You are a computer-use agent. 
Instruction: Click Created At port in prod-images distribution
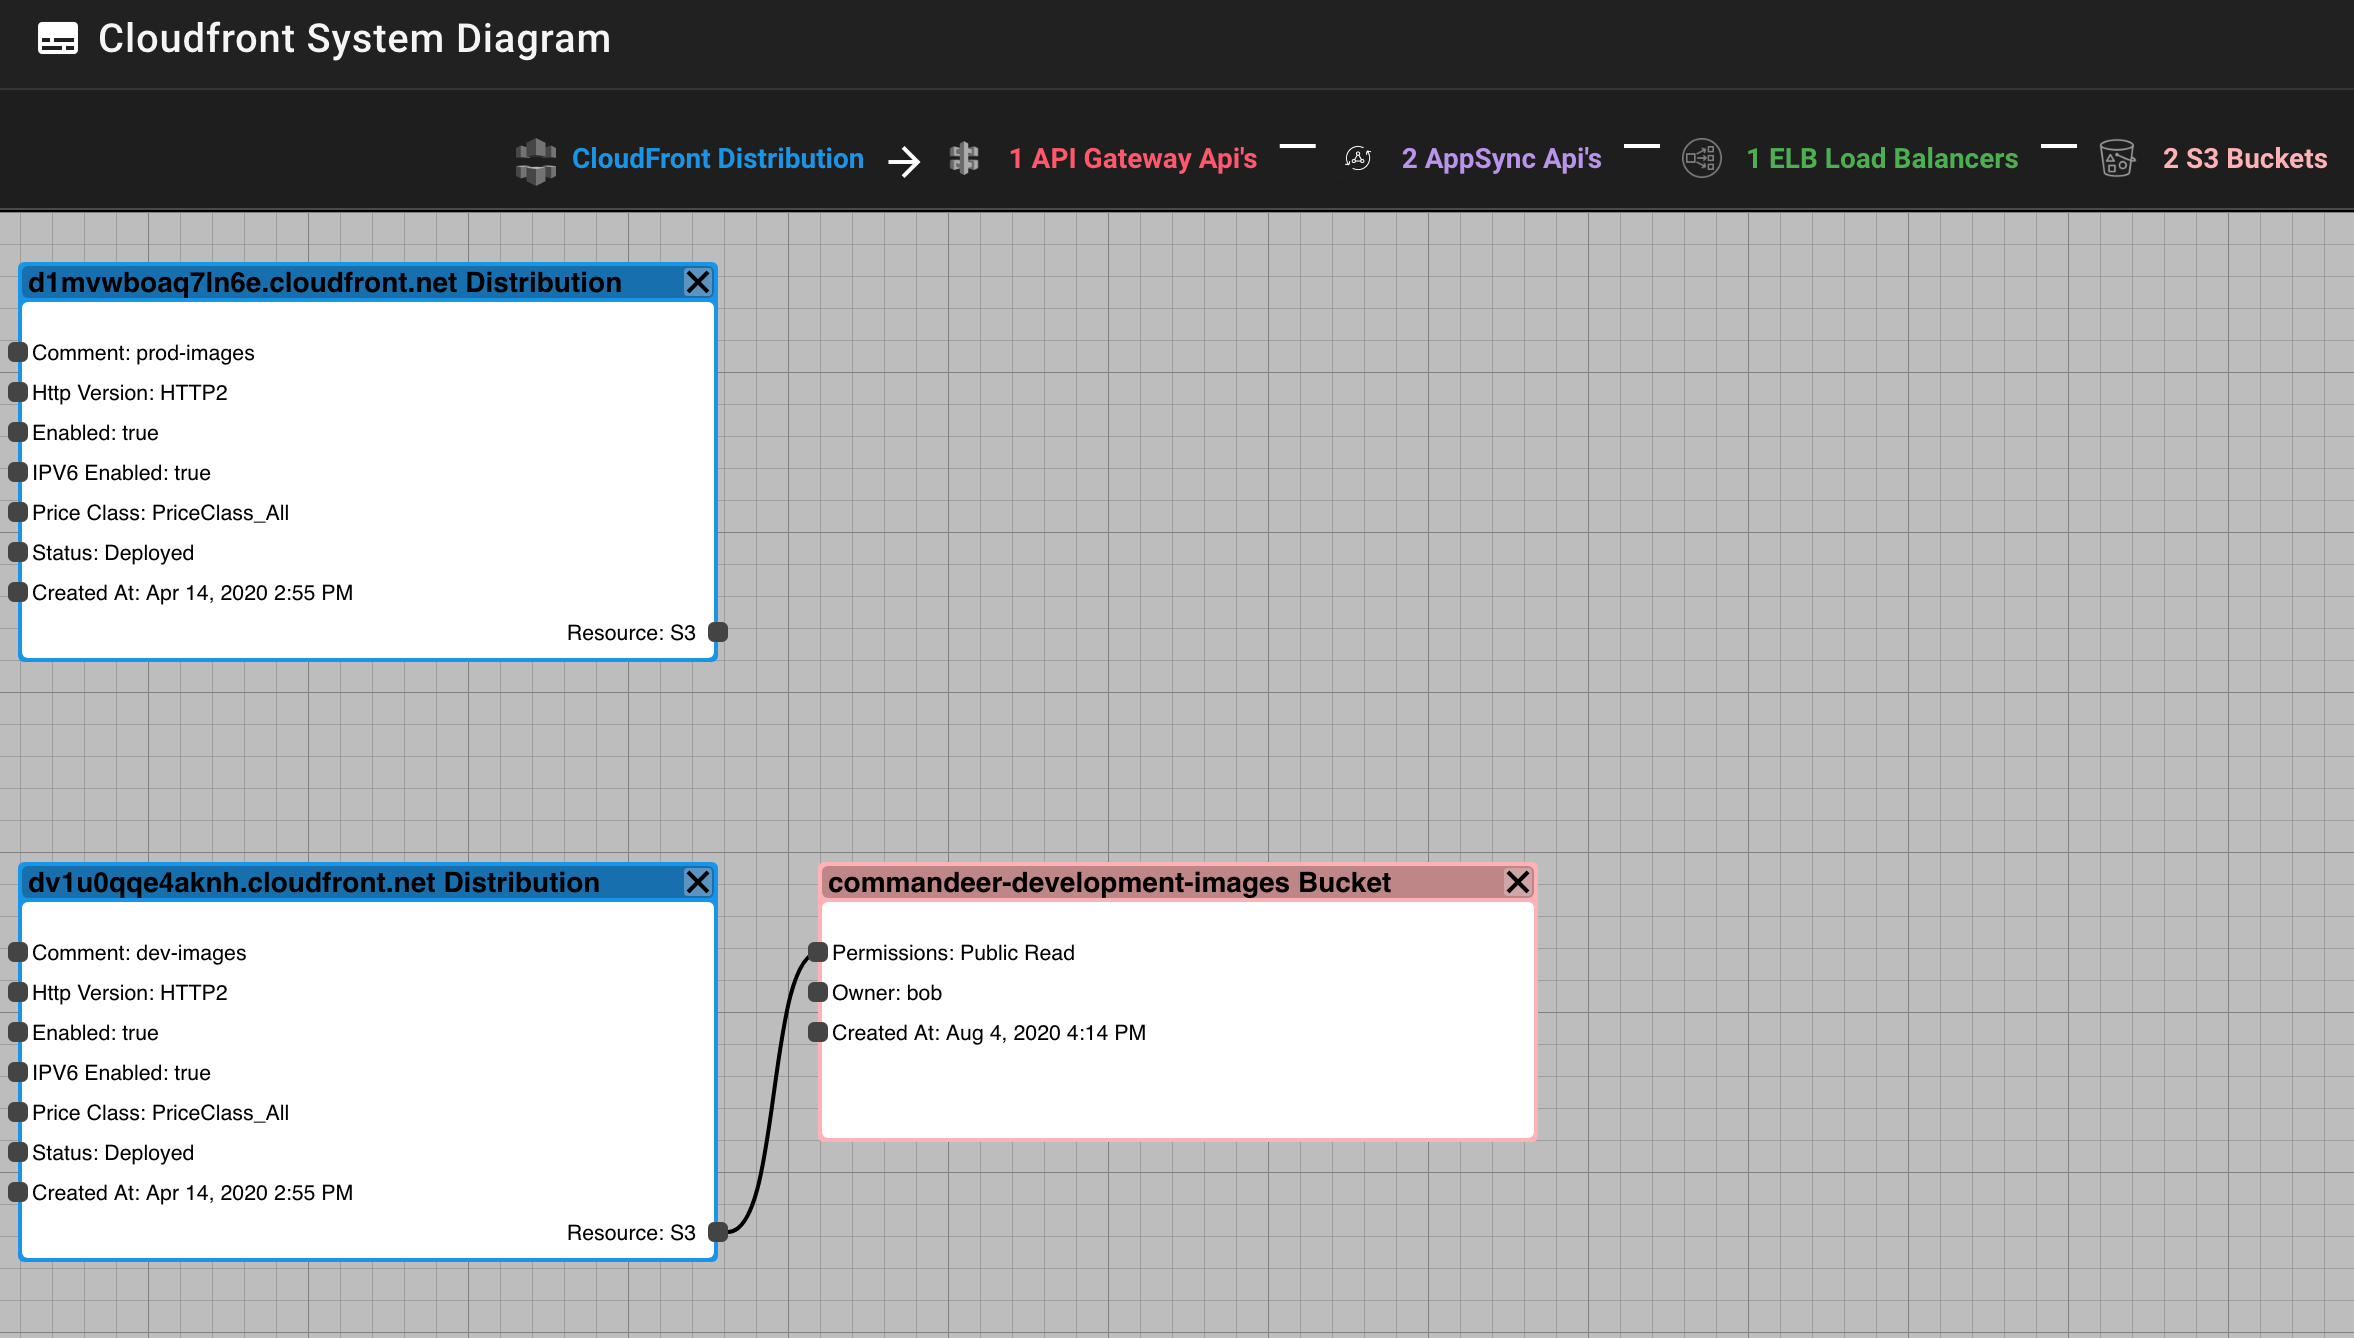[x=18, y=592]
